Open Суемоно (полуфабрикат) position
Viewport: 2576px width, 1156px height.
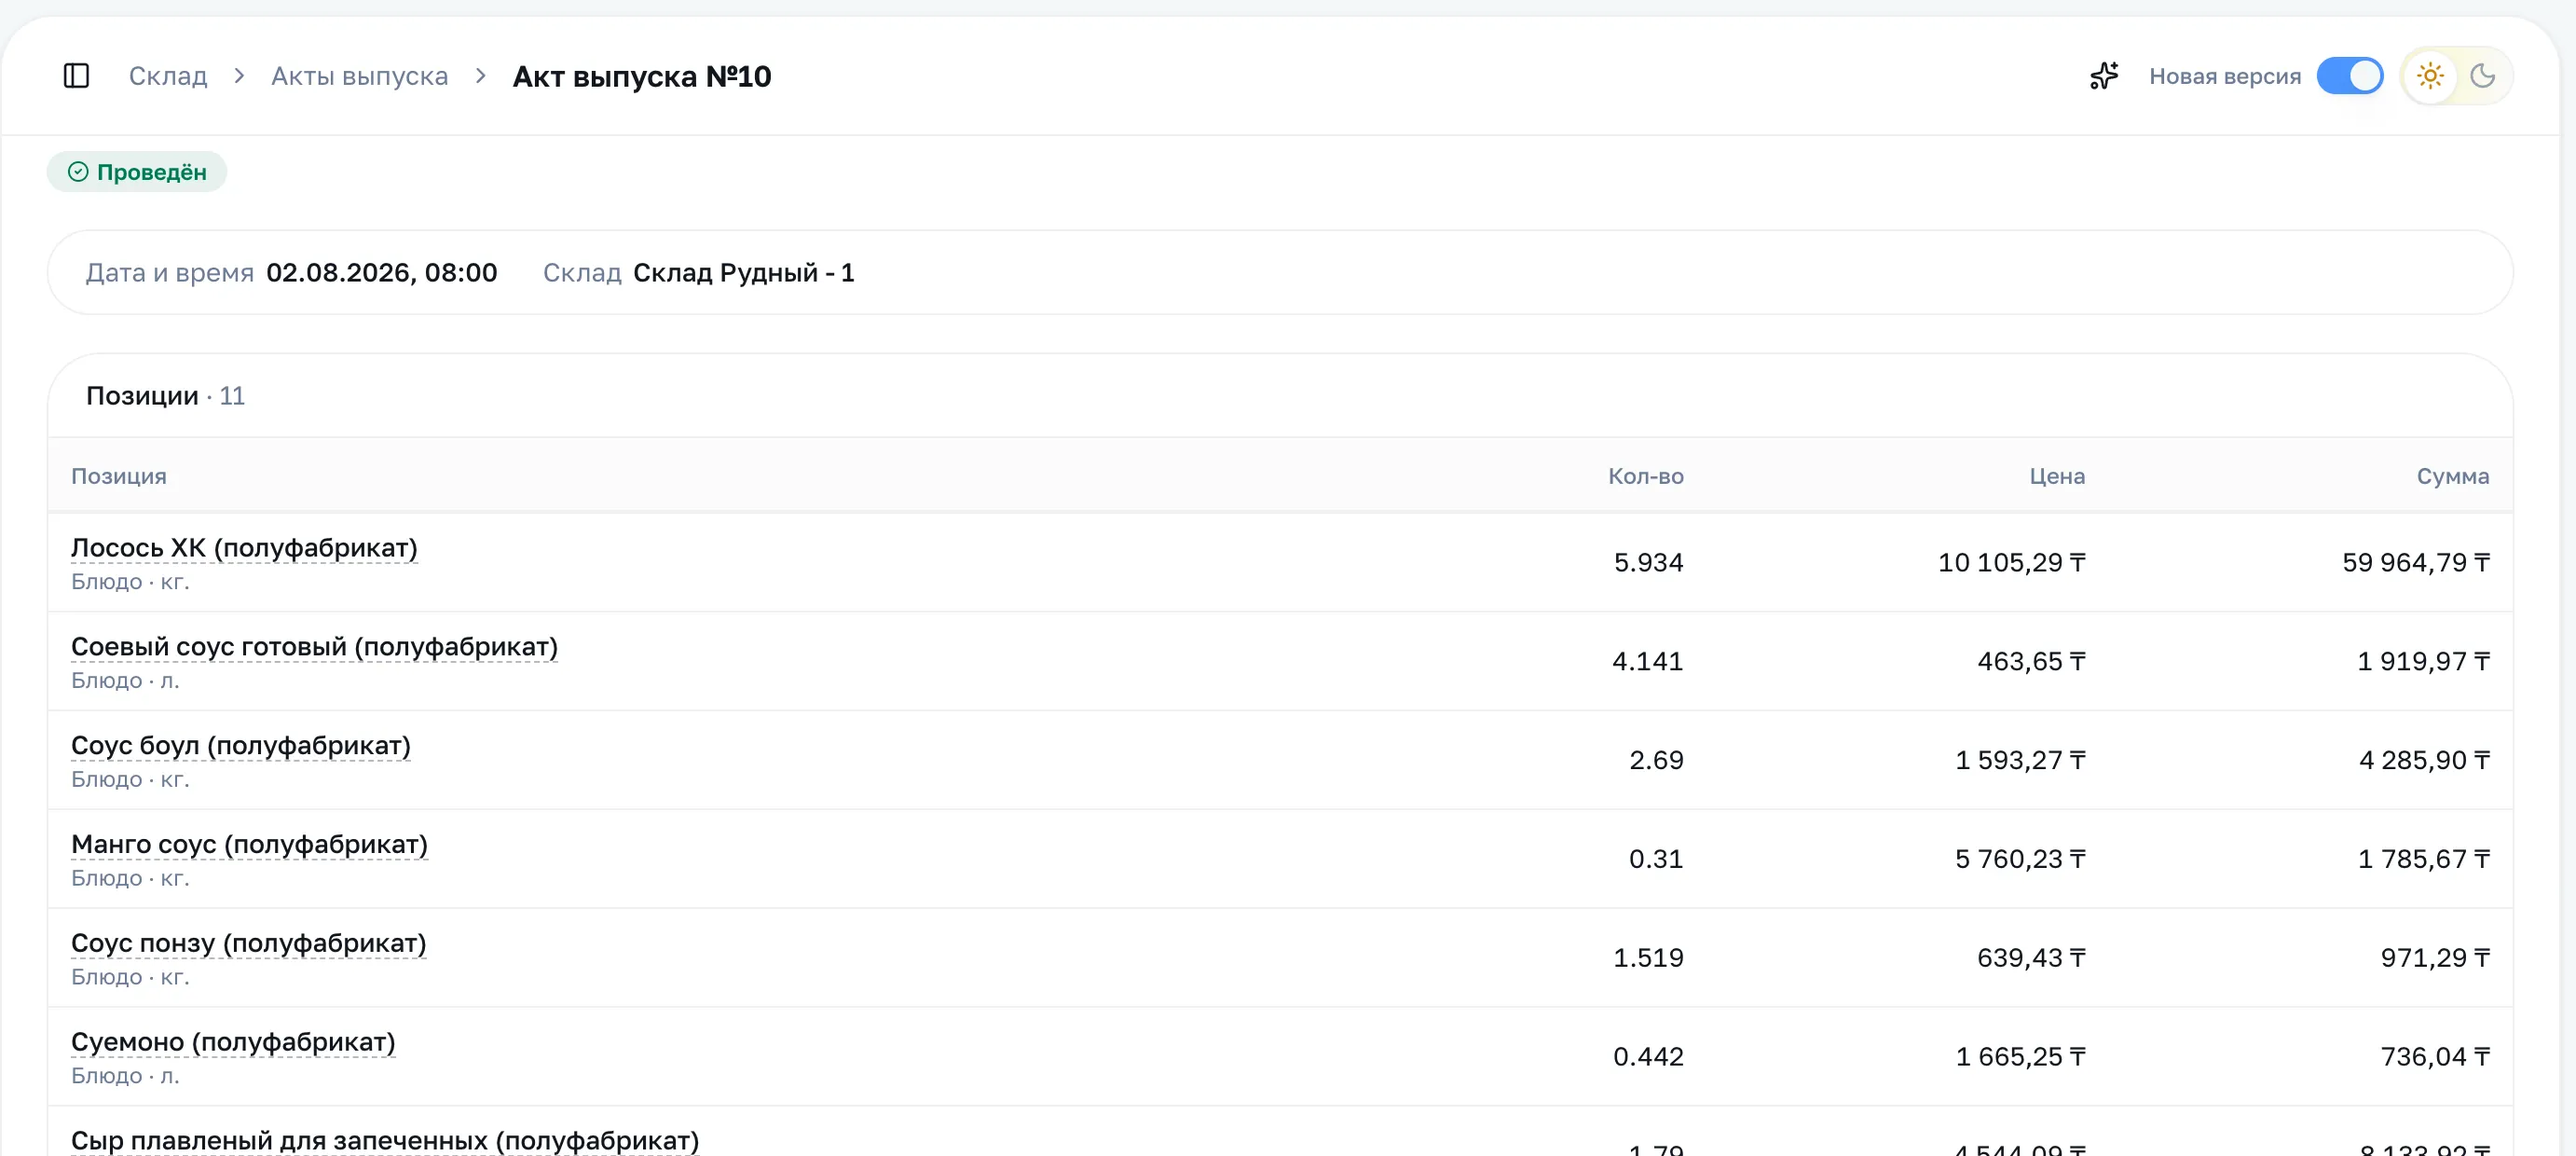(x=233, y=1042)
